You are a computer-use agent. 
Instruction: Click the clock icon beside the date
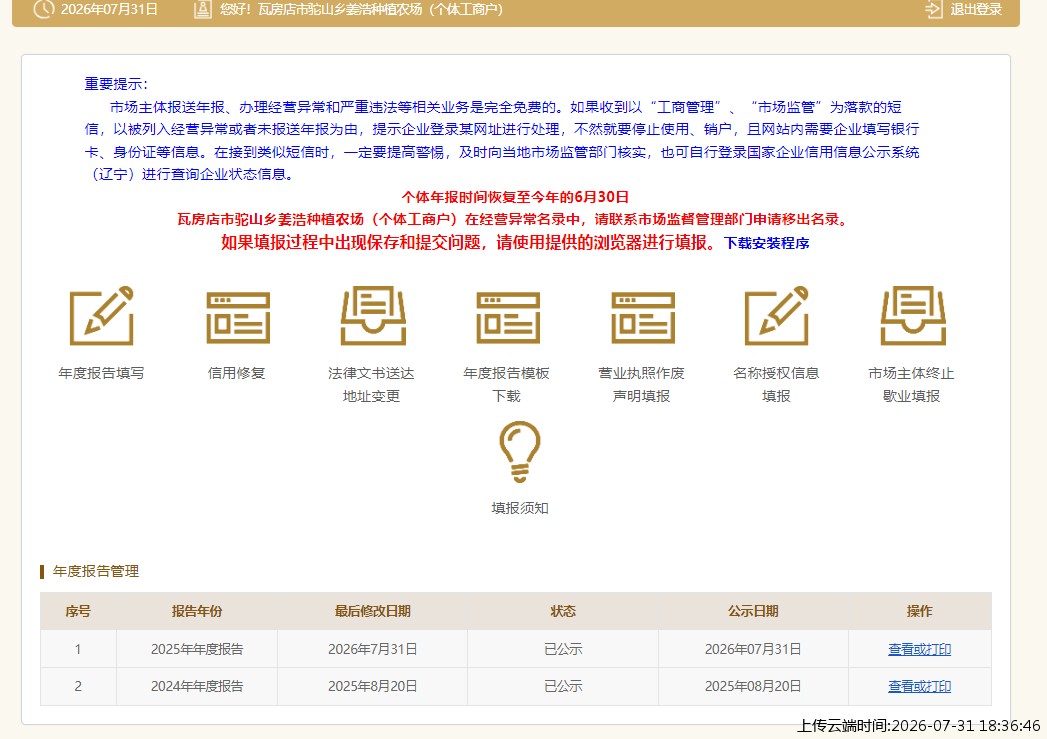click(44, 9)
